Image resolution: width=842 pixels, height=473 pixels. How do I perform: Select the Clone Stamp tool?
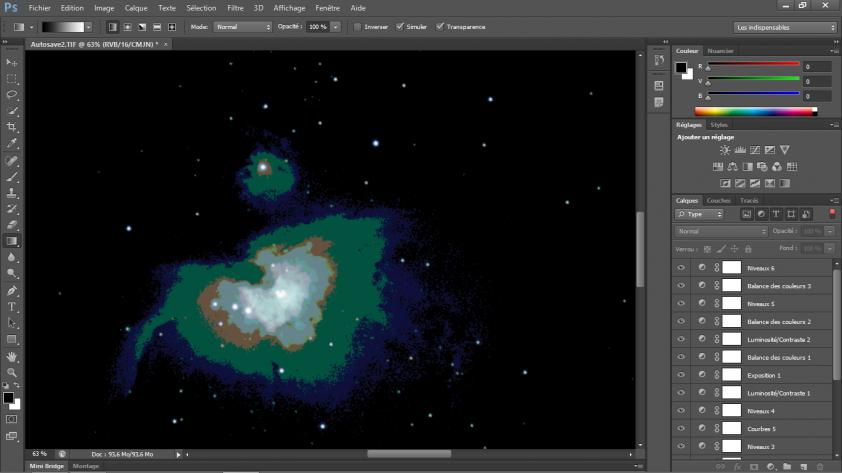[x=11, y=193]
